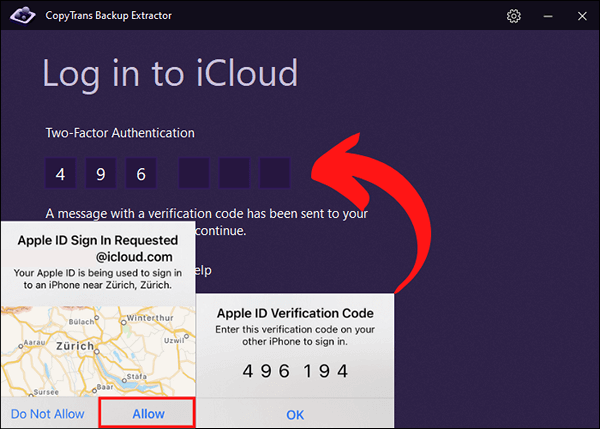The width and height of the screenshot is (600, 429).
Task: Select the first code box containing 4
Action: (60, 173)
